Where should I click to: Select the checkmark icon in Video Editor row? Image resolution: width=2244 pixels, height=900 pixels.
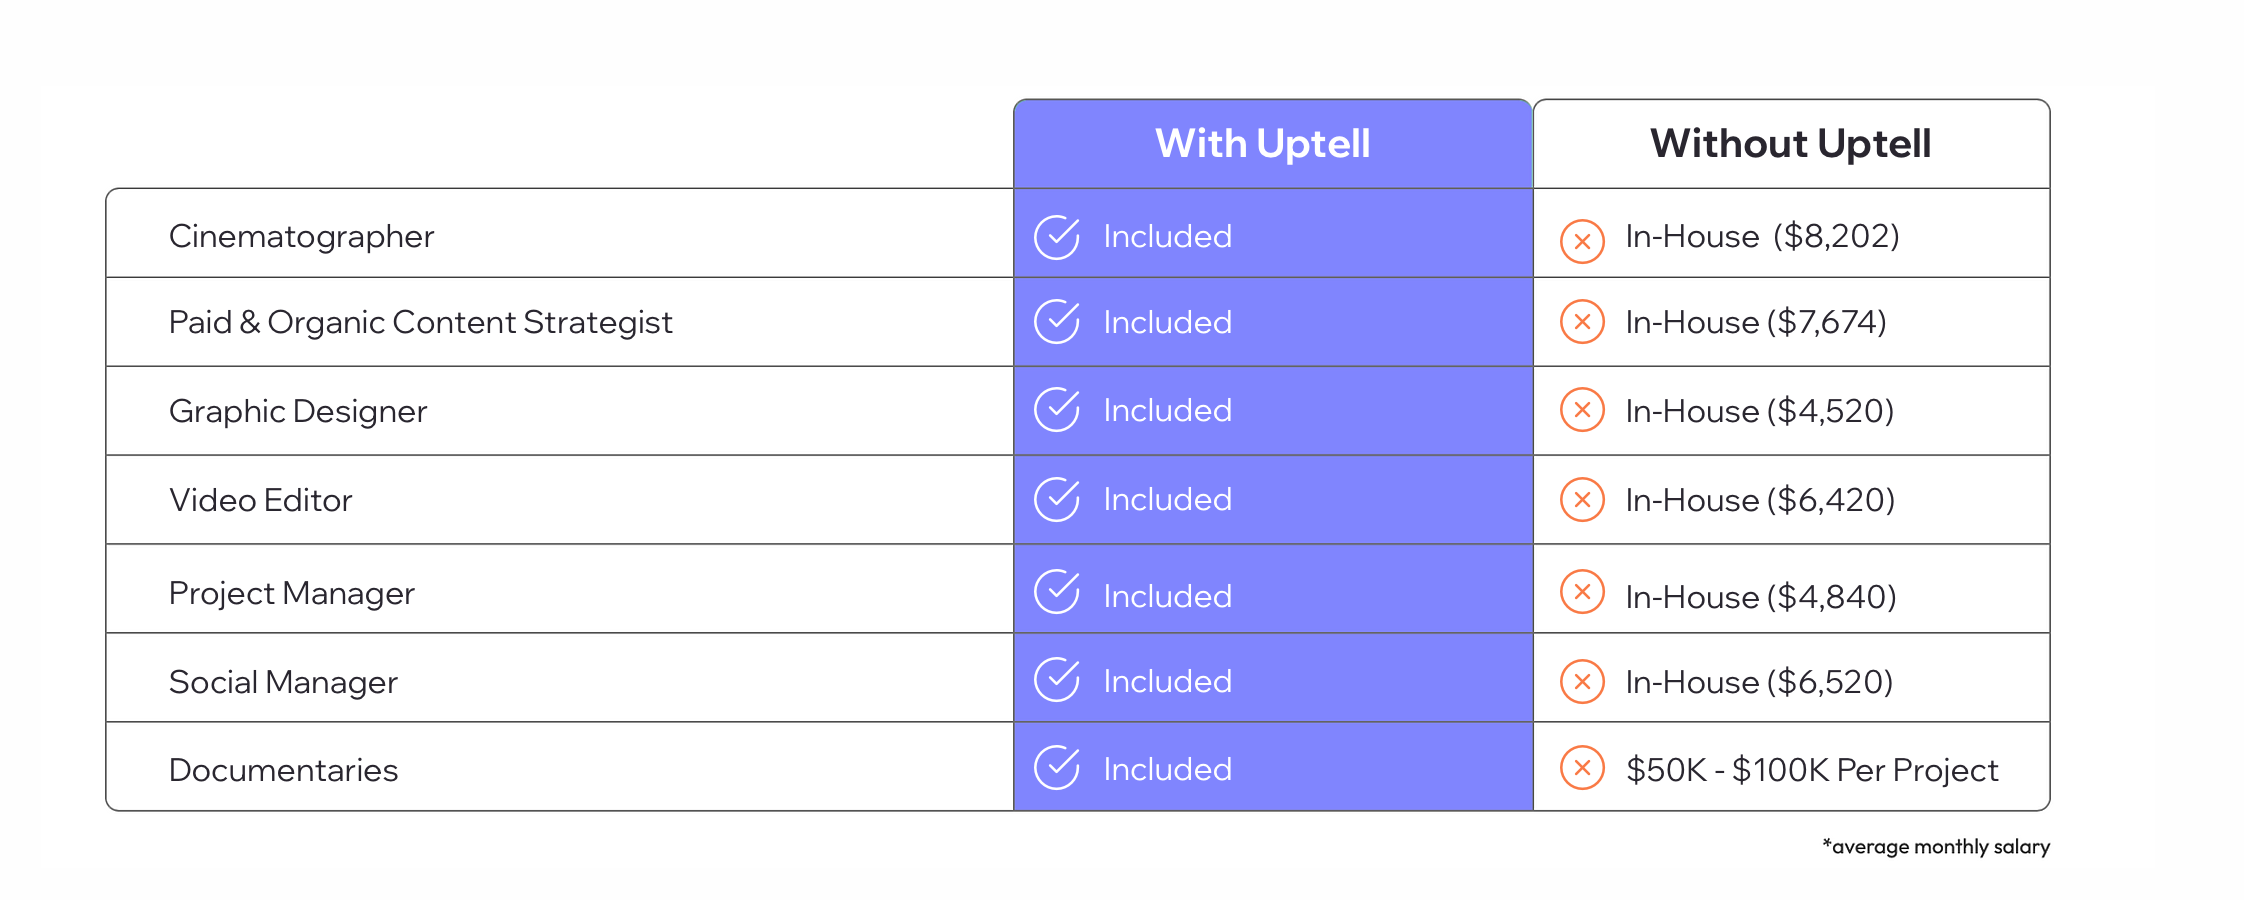[1056, 499]
